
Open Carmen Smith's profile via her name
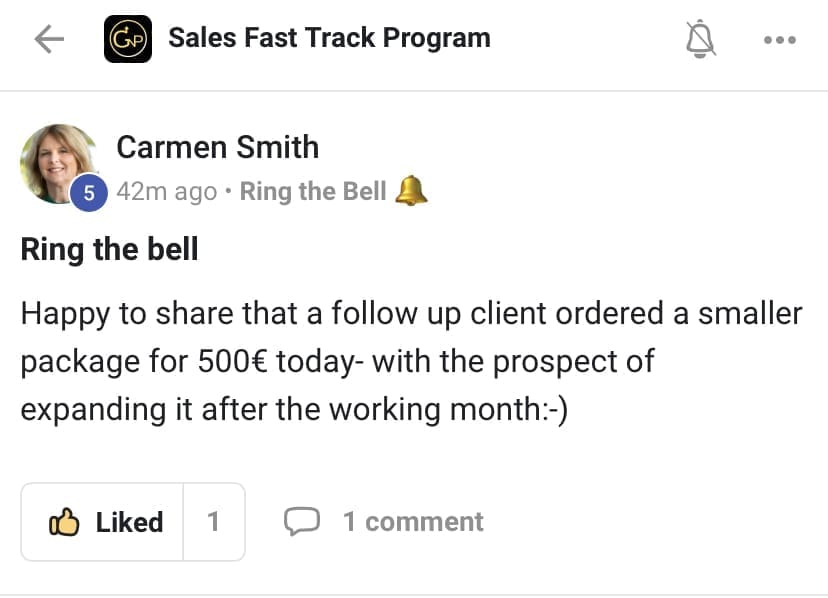pos(217,147)
